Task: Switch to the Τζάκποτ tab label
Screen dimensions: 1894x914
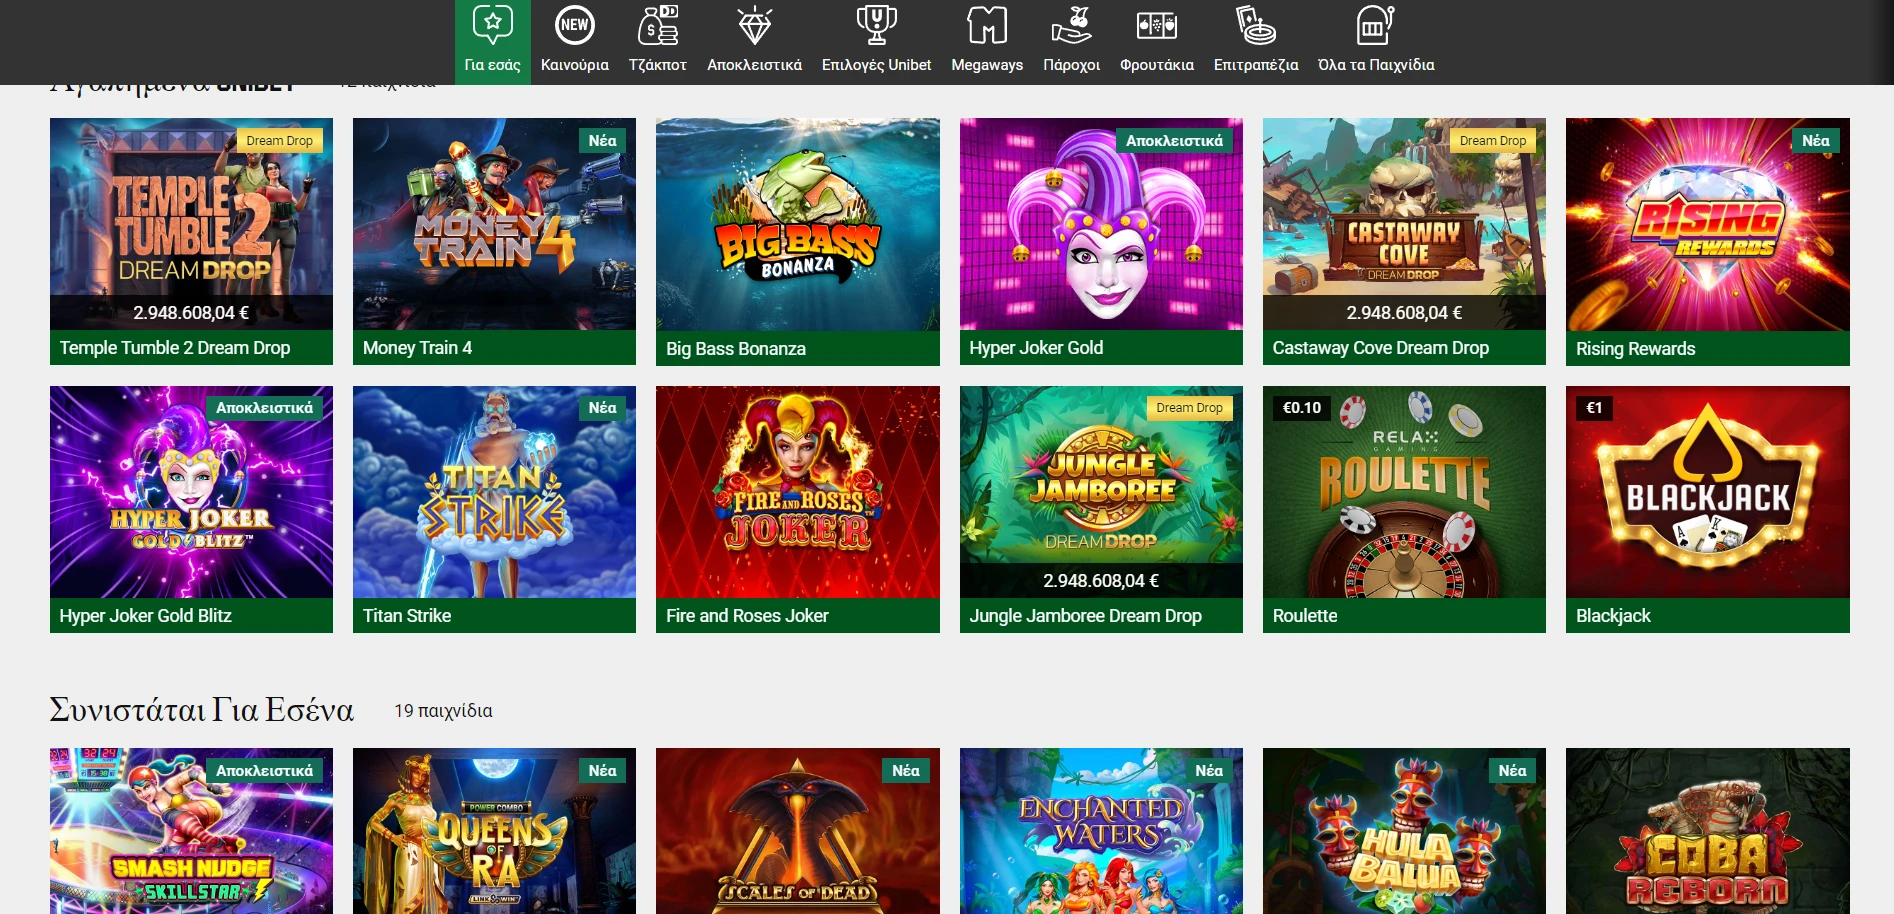Action: pos(658,65)
